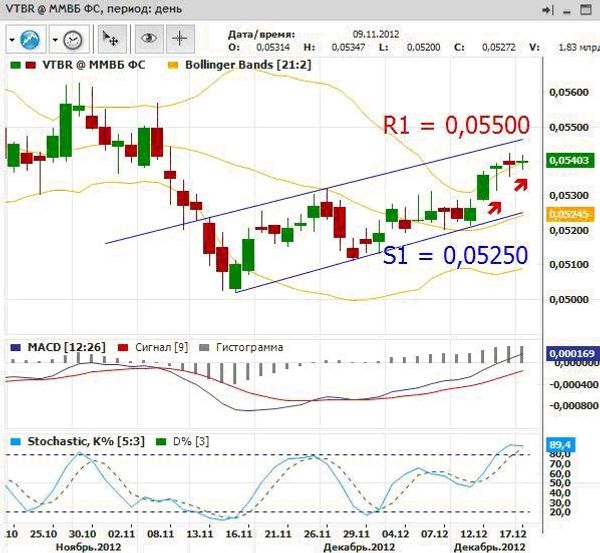The image size is (600, 553).
Task: Click the blue MACD legend swatch
Action: point(15,348)
